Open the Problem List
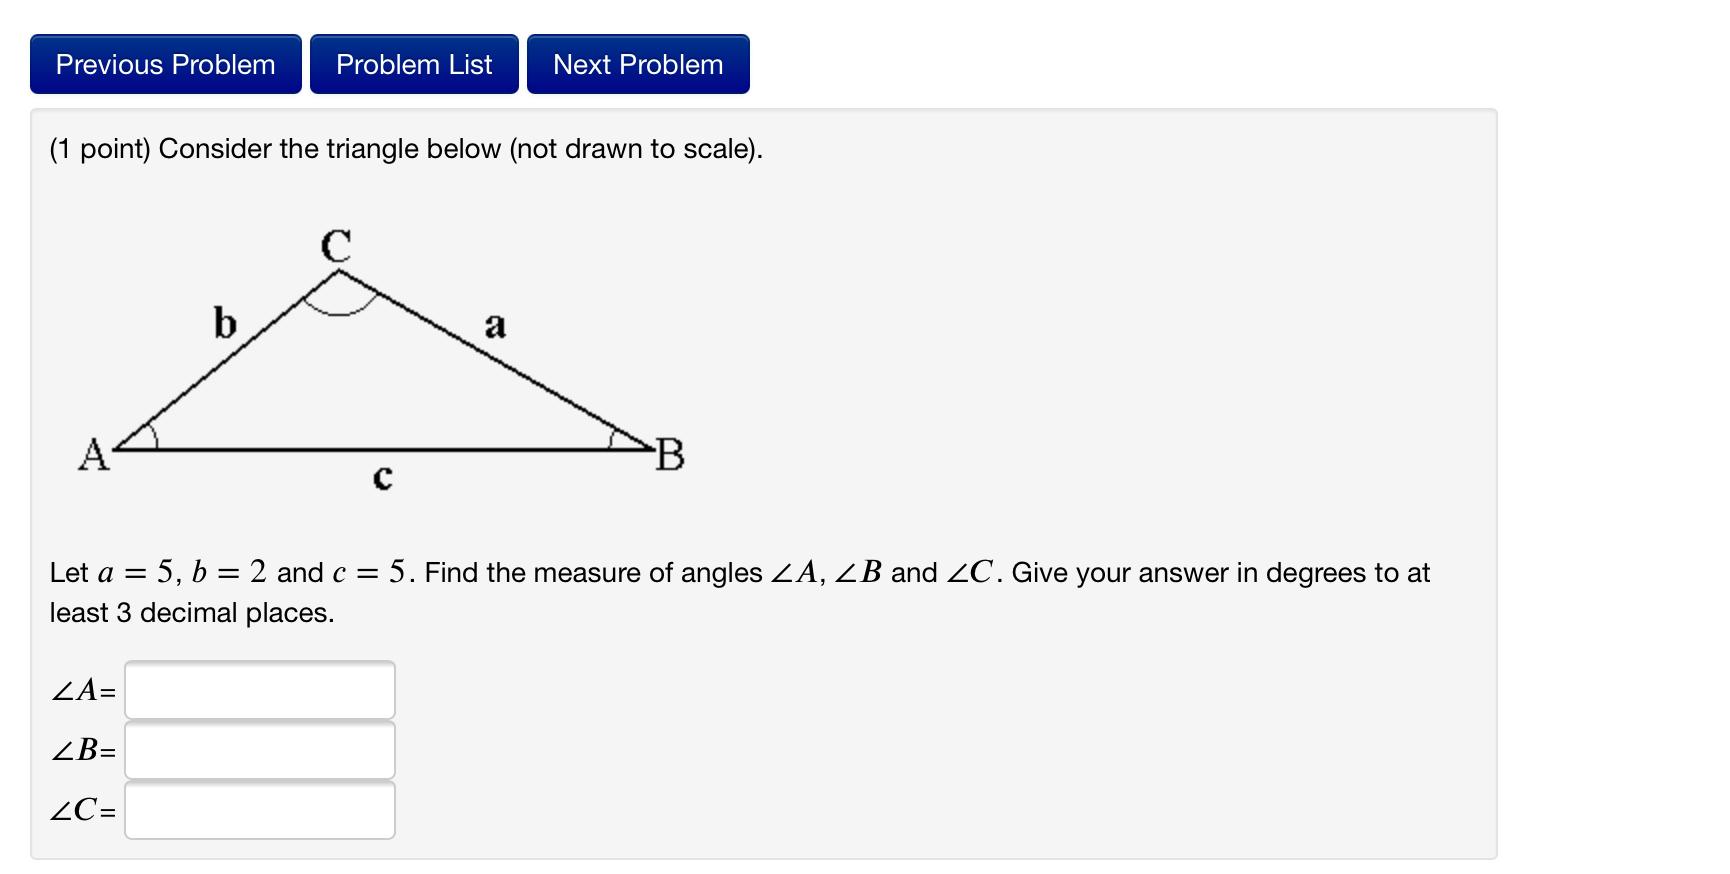Image resolution: width=1730 pixels, height=874 pixels. [414, 64]
